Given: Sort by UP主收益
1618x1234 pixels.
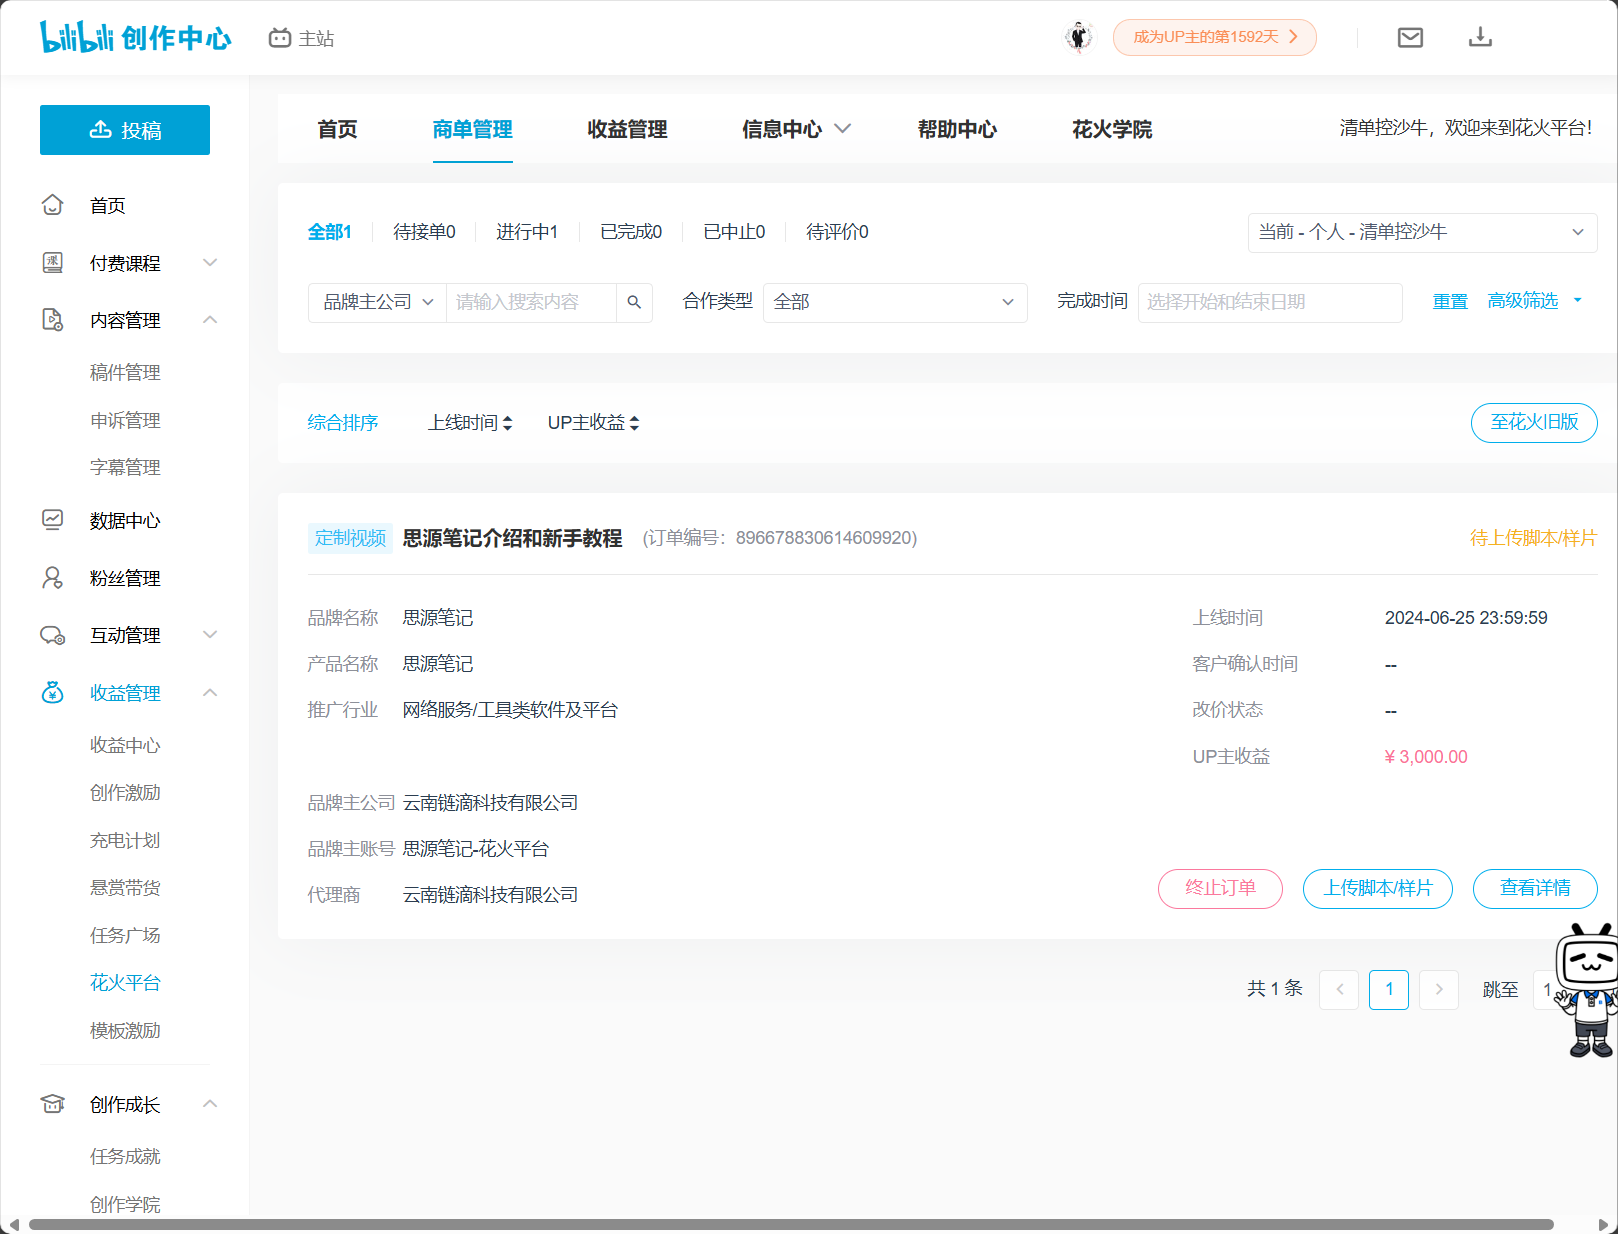Looking at the screenshot, I should pyautogui.click(x=593, y=423).
